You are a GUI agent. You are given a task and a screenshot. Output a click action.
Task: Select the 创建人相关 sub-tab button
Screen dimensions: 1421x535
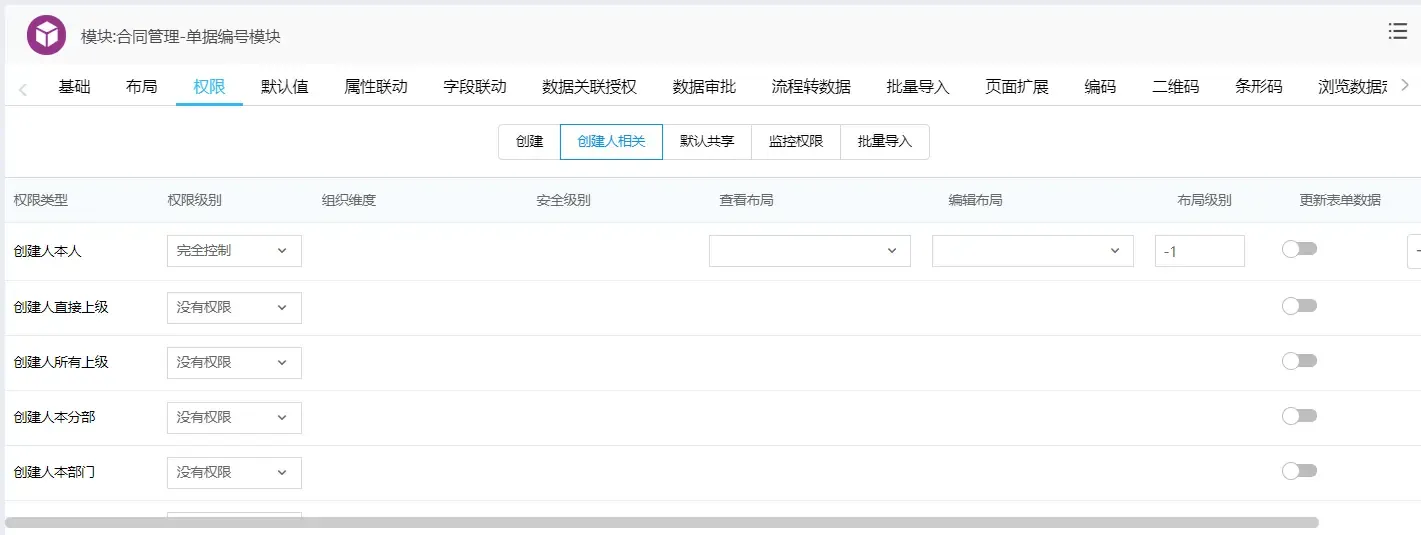611,142
